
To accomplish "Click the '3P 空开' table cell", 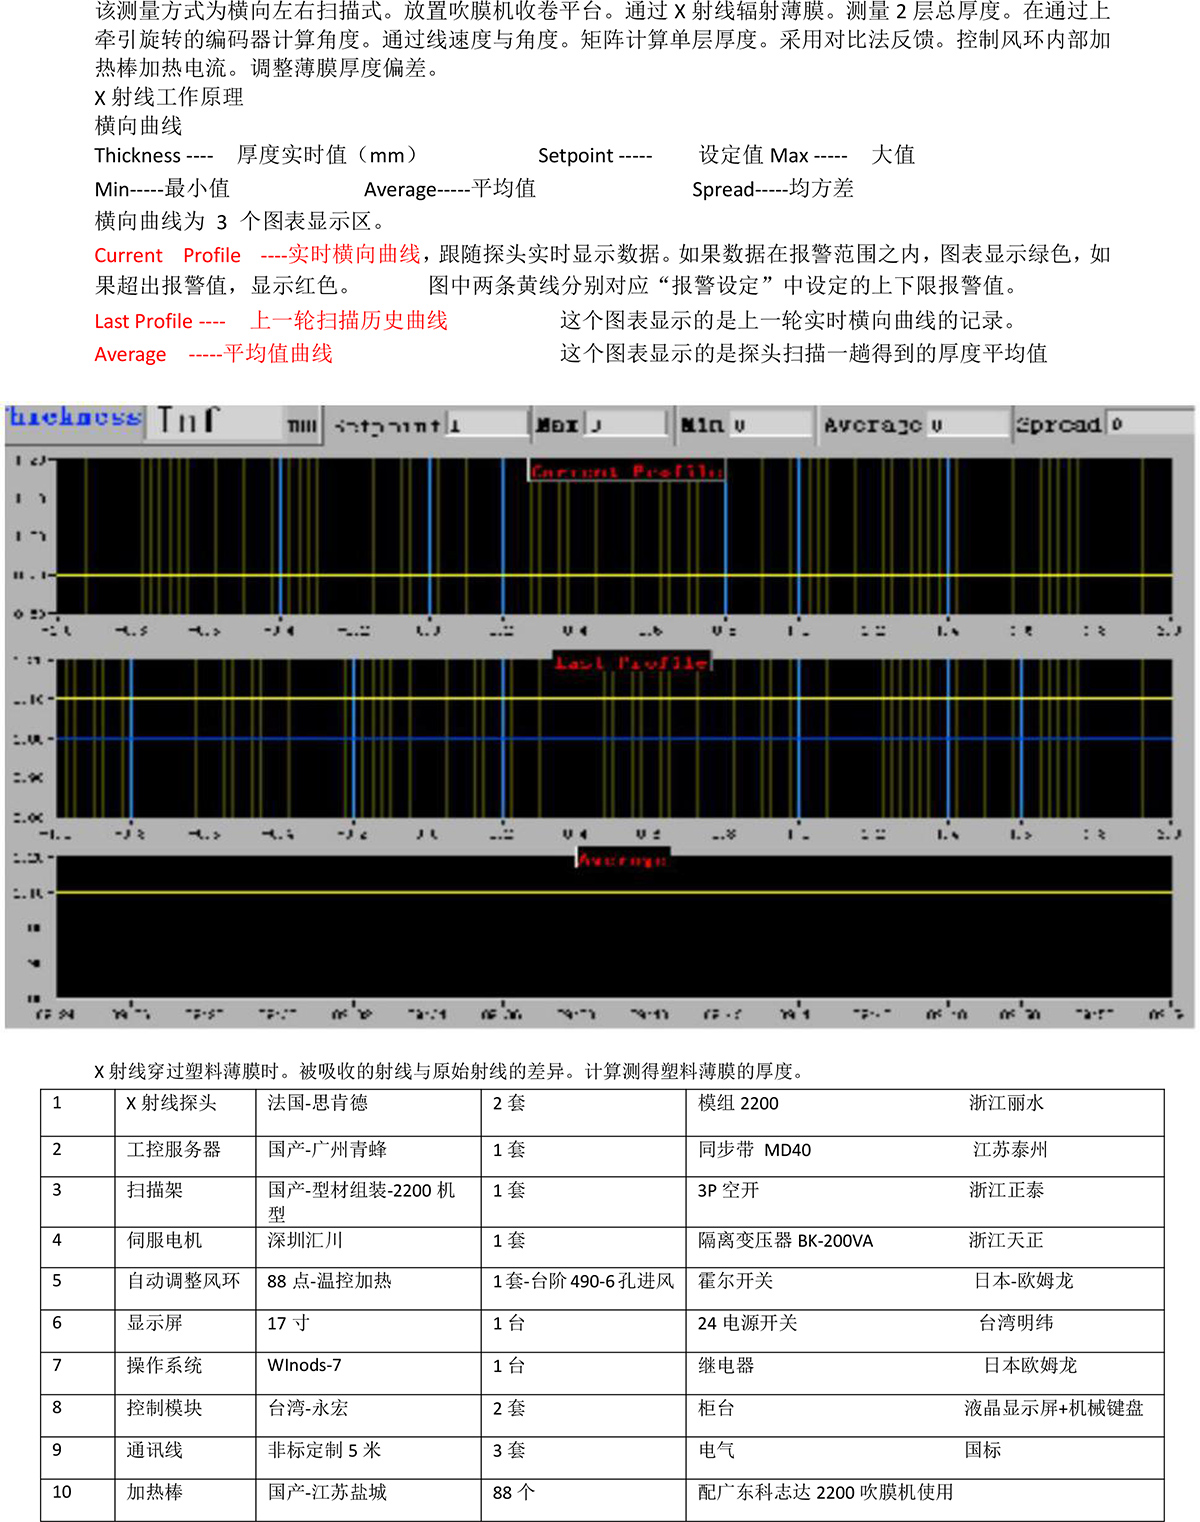I will coord(728,1190).
